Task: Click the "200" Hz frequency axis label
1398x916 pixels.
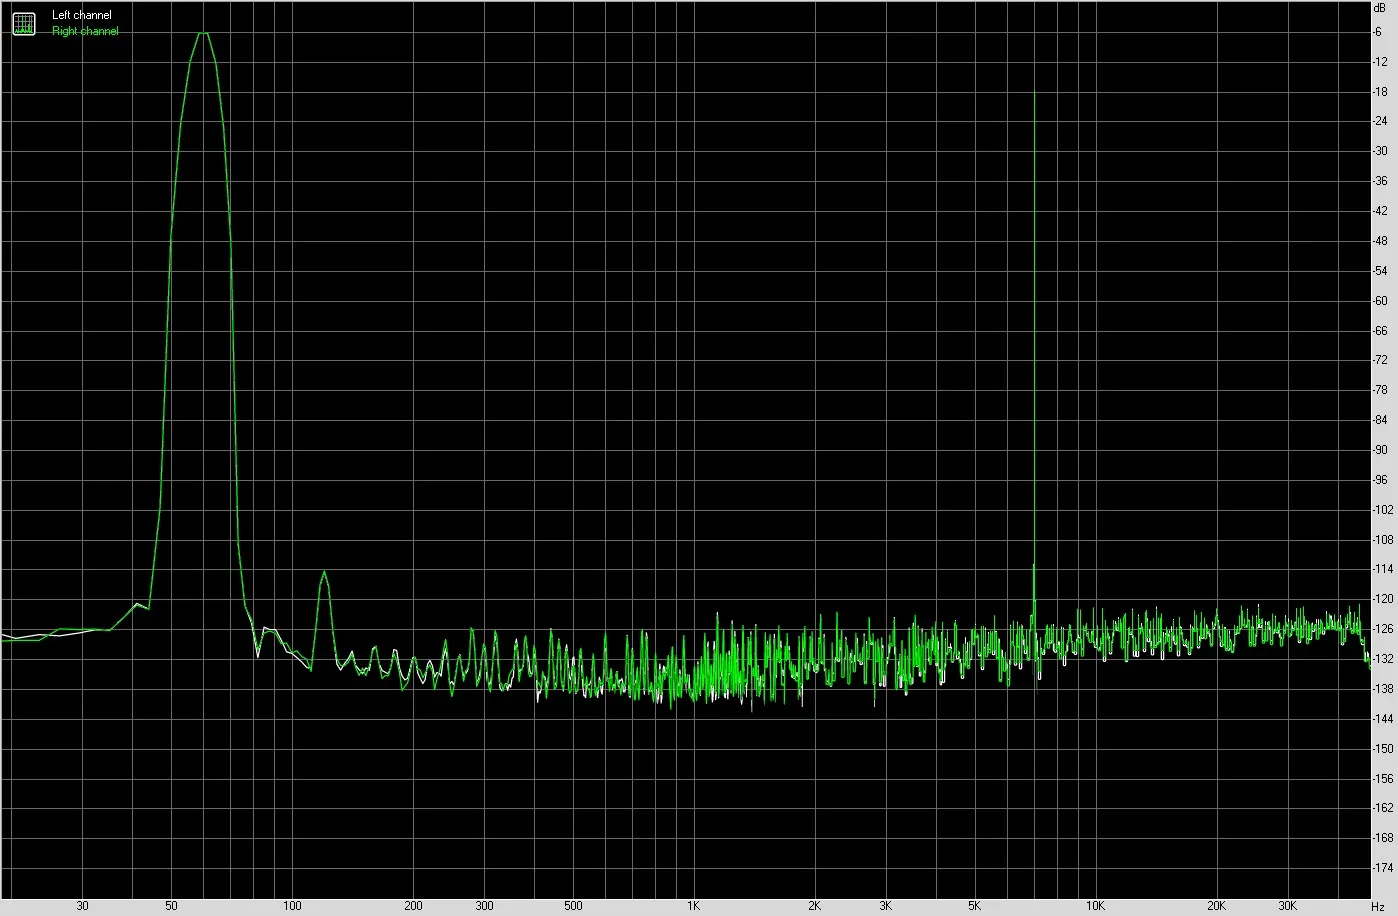Action: (x=413, y=906)
